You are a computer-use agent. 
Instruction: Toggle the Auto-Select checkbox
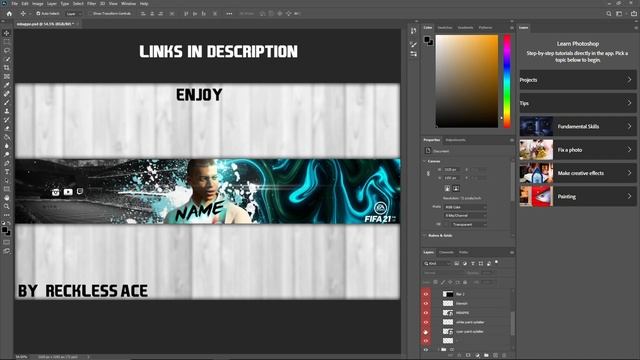[38, 13]
